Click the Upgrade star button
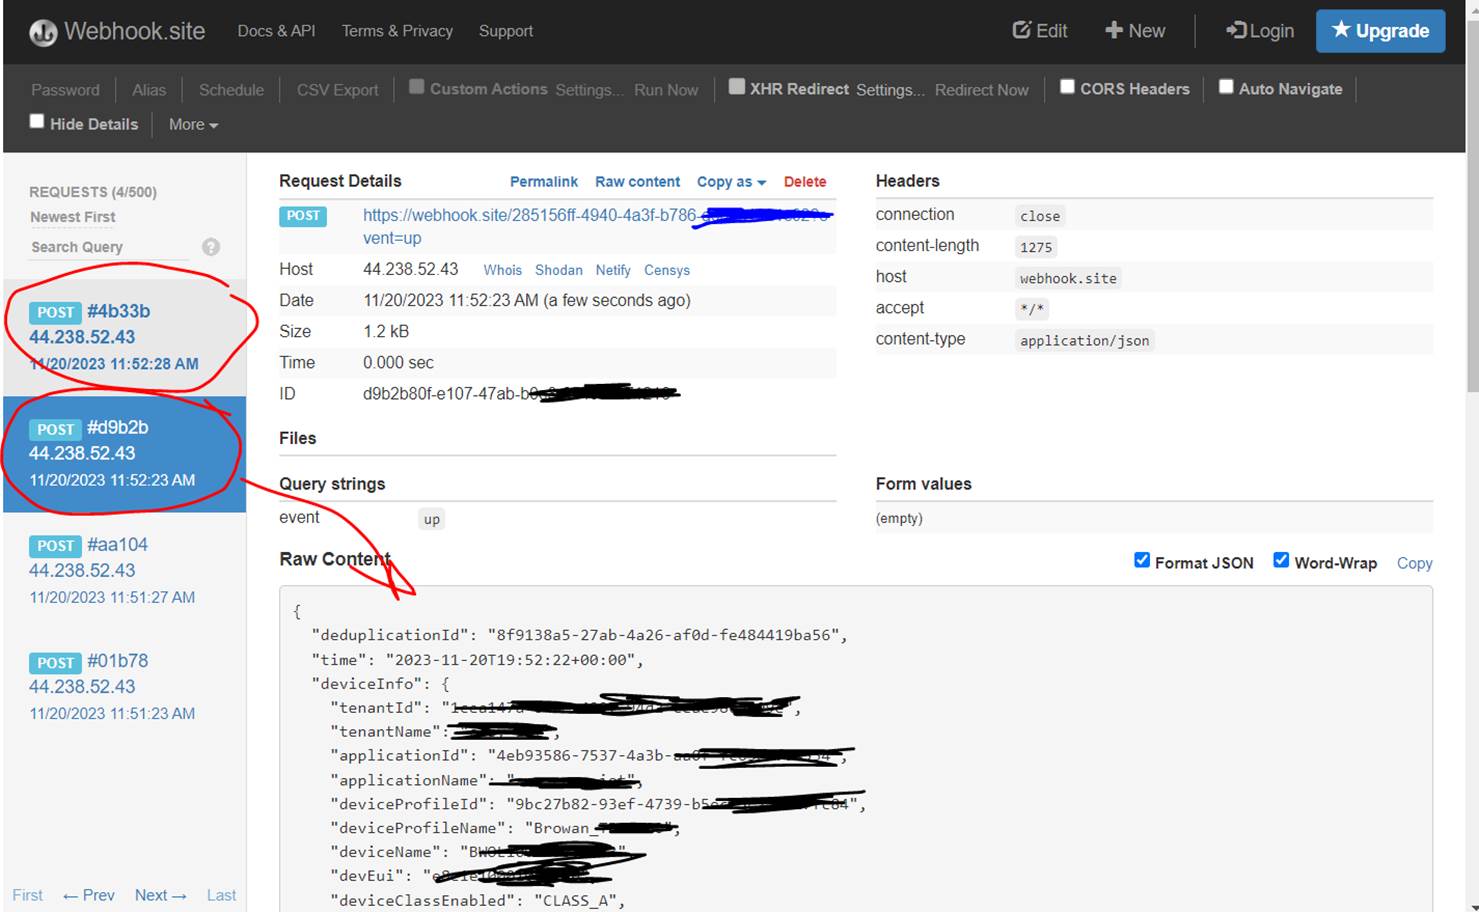Viewport: 1479px width, 912px height. [x=1380, y=31]
